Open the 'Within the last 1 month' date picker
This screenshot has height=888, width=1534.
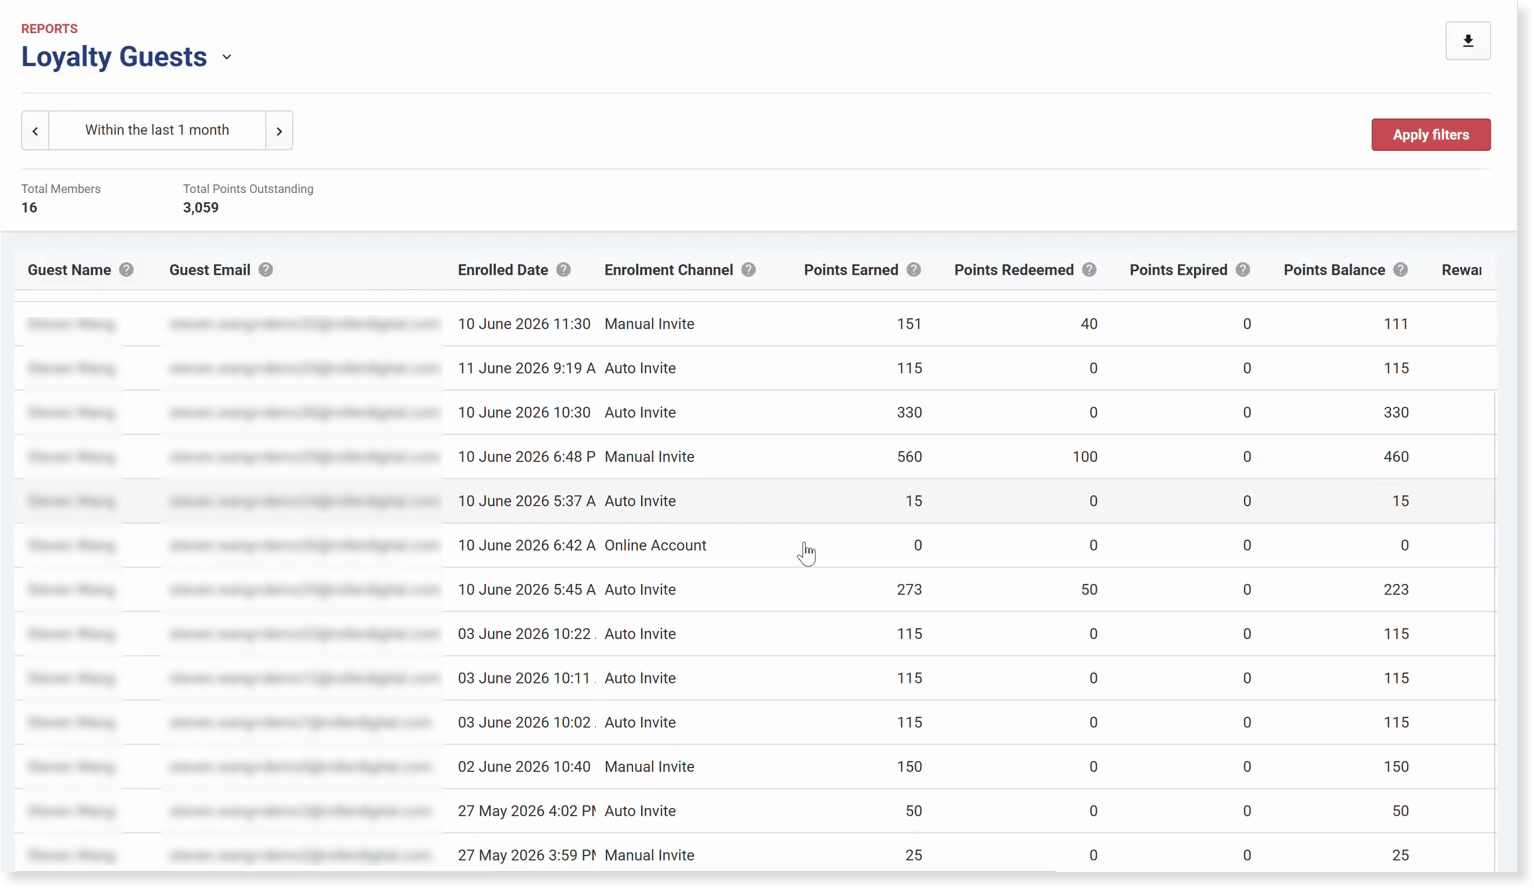[x=157, y=131]
